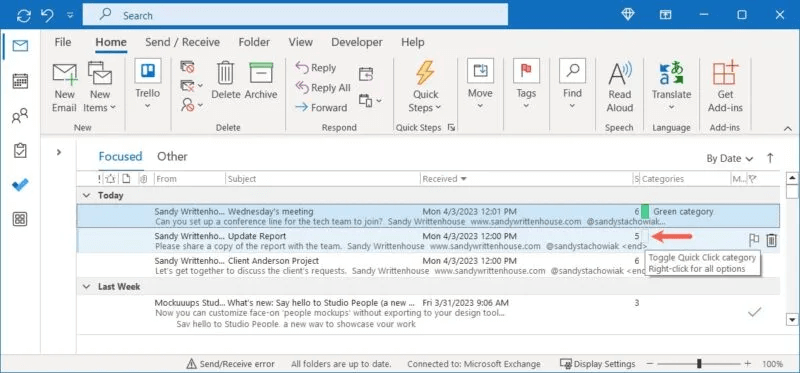Select the Focused inbox tab

(x=120, y=157)
